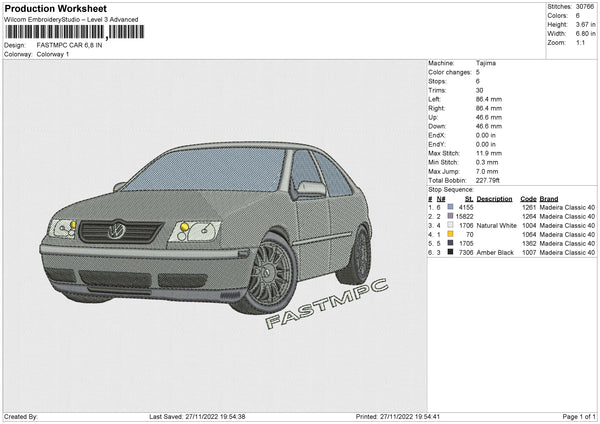Click the Brand column header
600x424 pixels.
tap(549, 198)
